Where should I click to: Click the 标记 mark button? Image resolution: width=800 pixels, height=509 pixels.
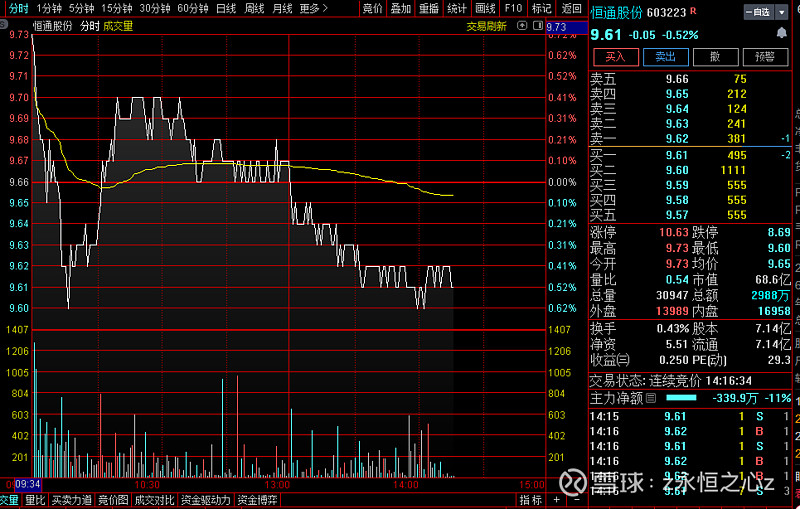click(x=541, y=9)
